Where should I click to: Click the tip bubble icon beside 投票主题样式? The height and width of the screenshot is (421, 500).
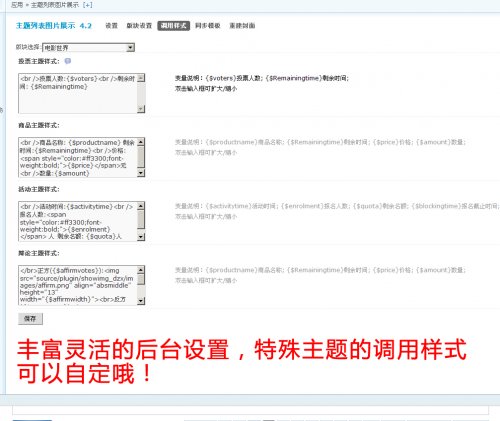pyautogui.click(x=68, y=61)
